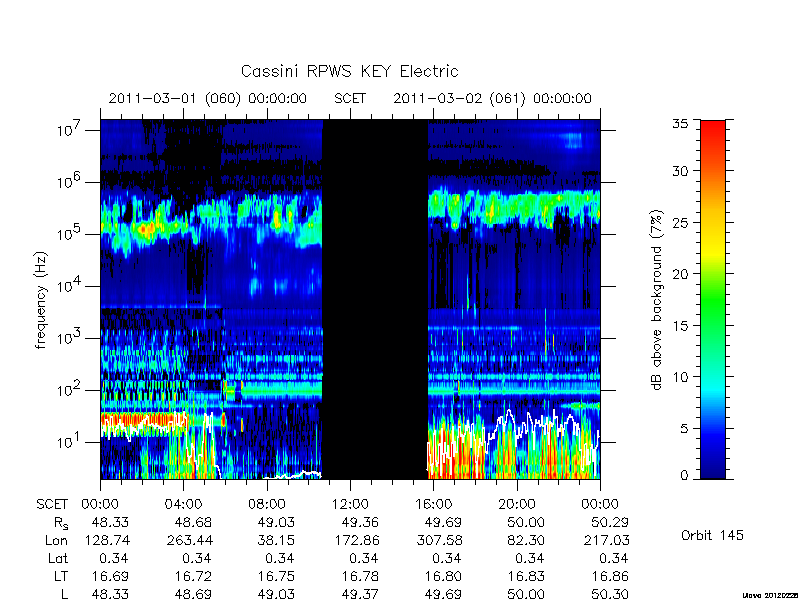
Task: Select the Lon value 172.86
Action: [356, 540]
